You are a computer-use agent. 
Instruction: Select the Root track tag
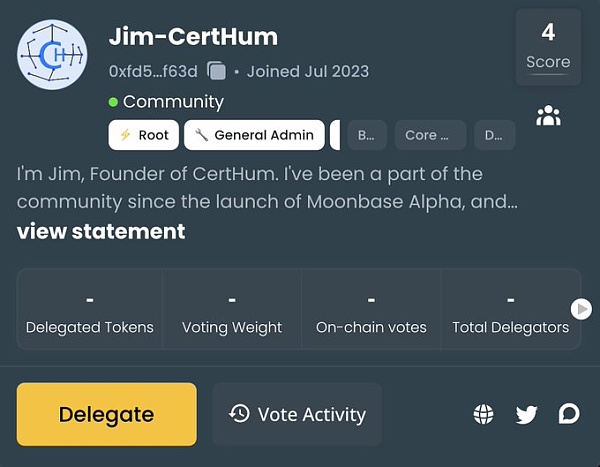[143, 135]
